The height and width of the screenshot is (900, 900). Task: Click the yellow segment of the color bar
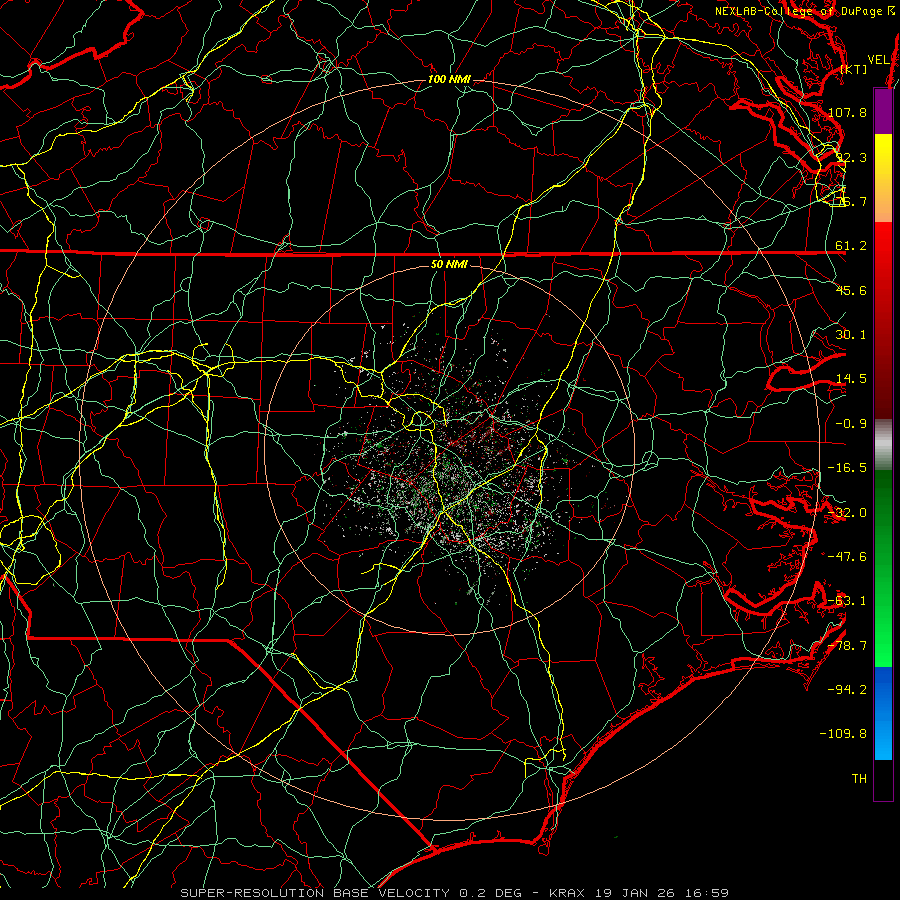883,155
